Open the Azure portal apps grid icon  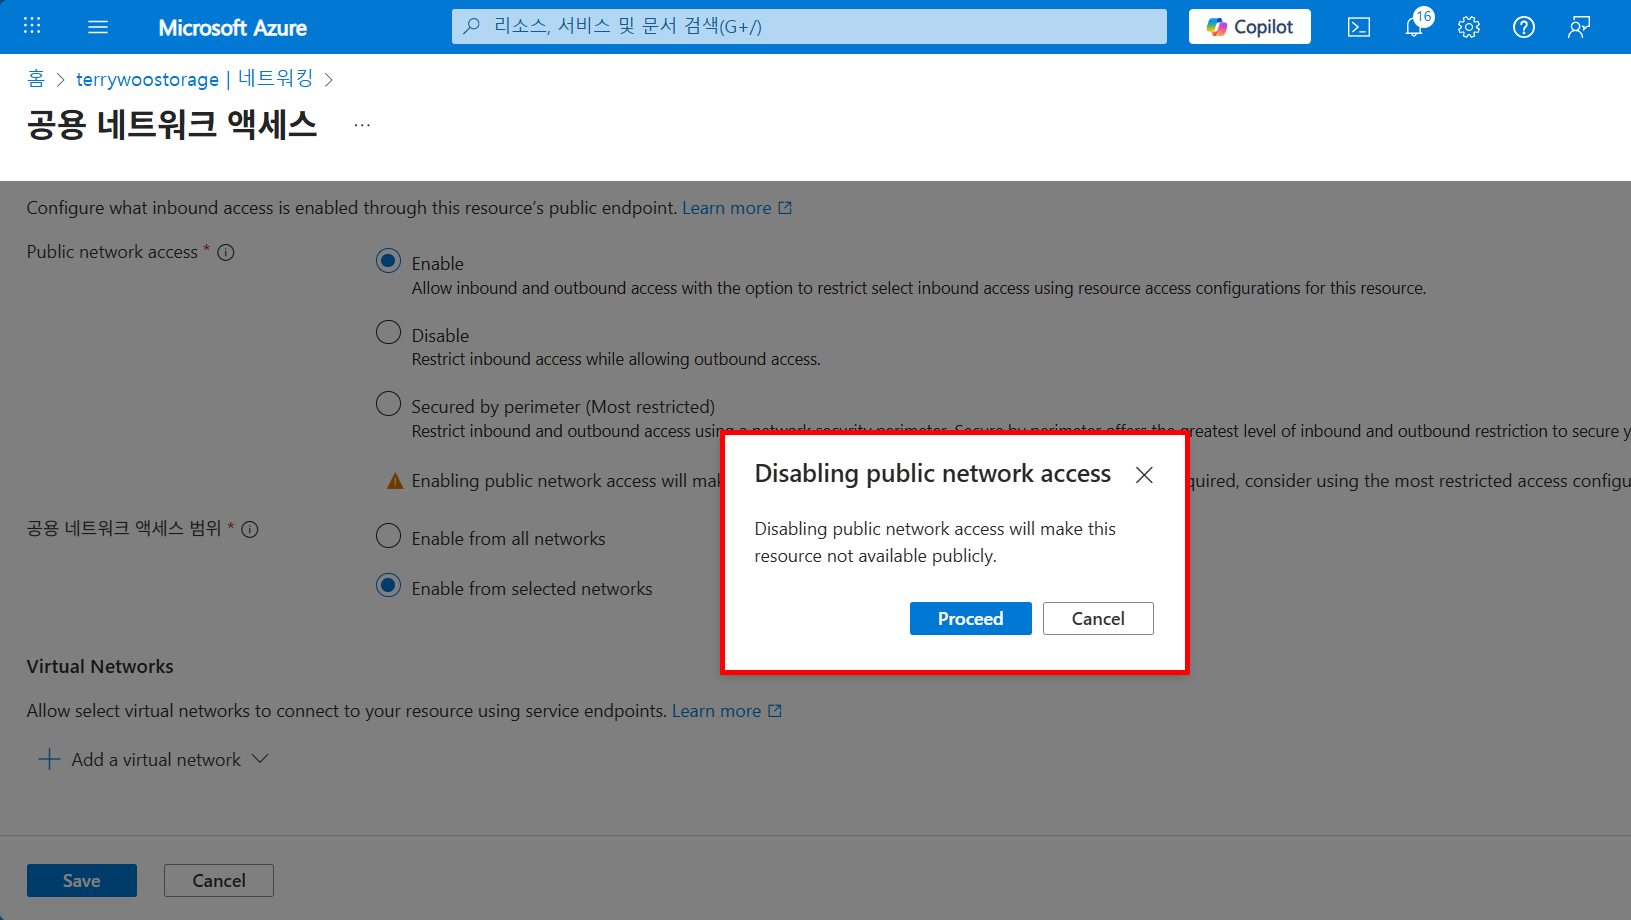pyautogui.click(x=32, y=26)
